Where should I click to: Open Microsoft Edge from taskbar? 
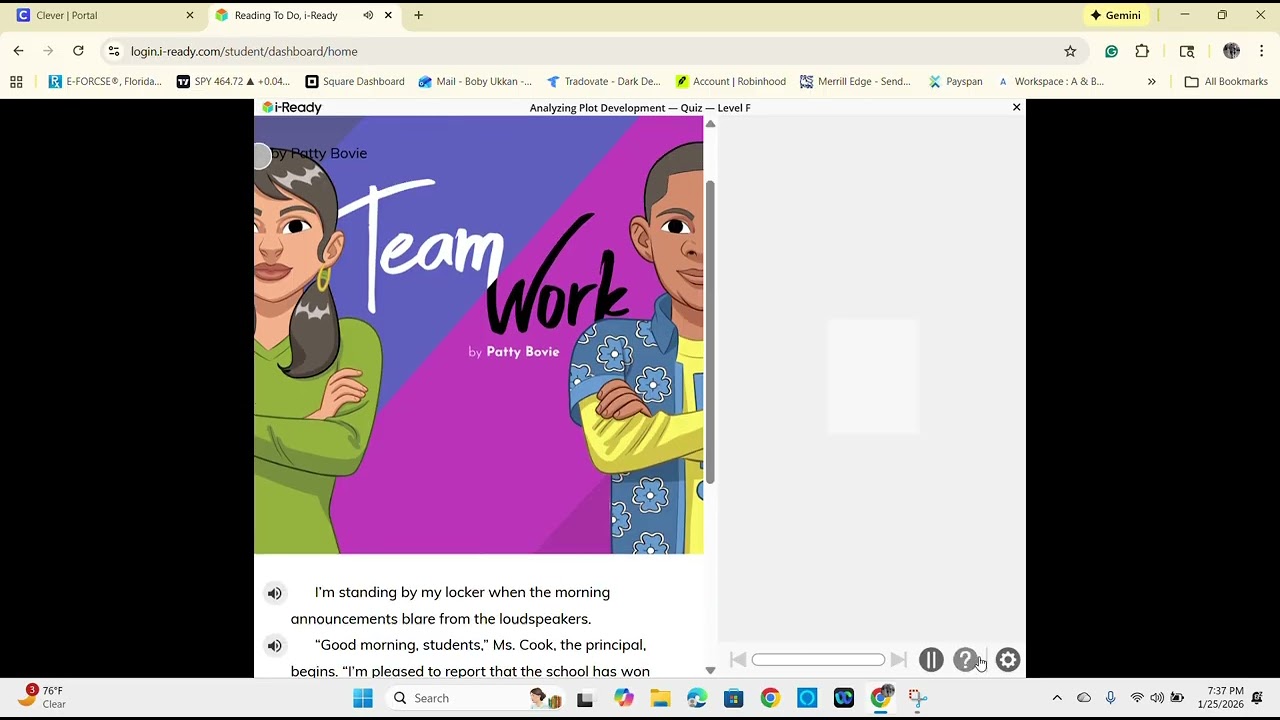pos(697,698)
